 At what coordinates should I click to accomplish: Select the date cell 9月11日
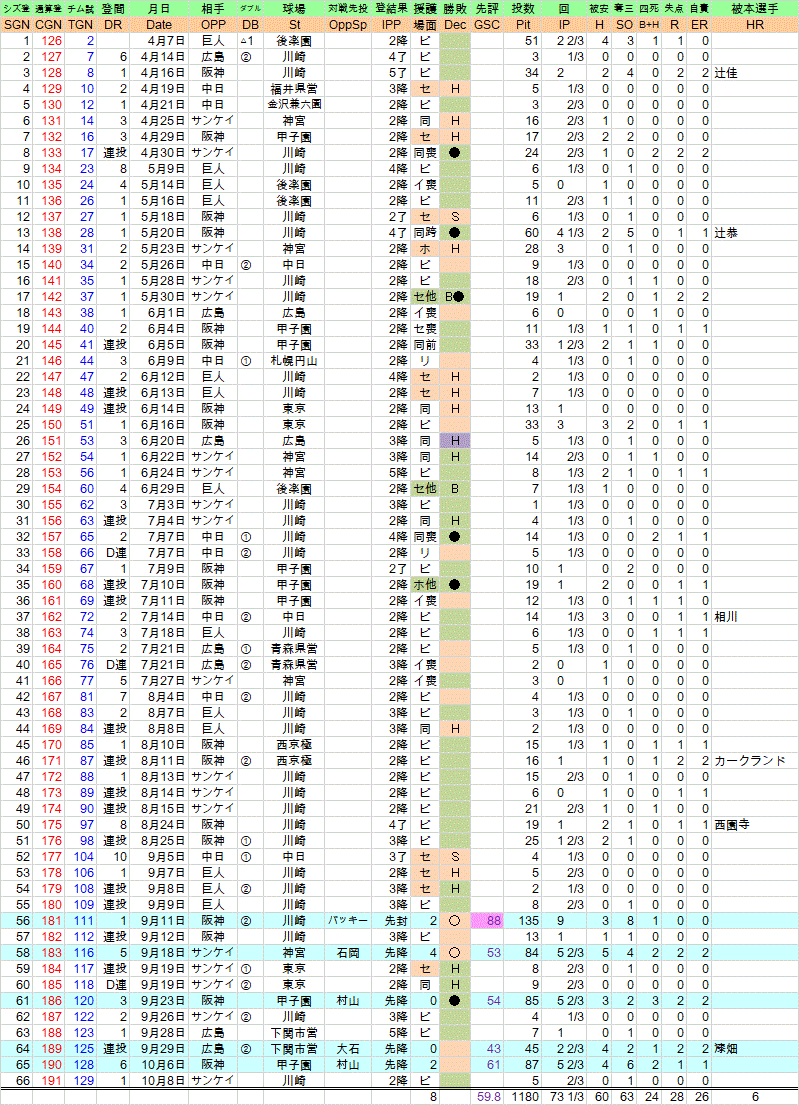click(163, 921)
